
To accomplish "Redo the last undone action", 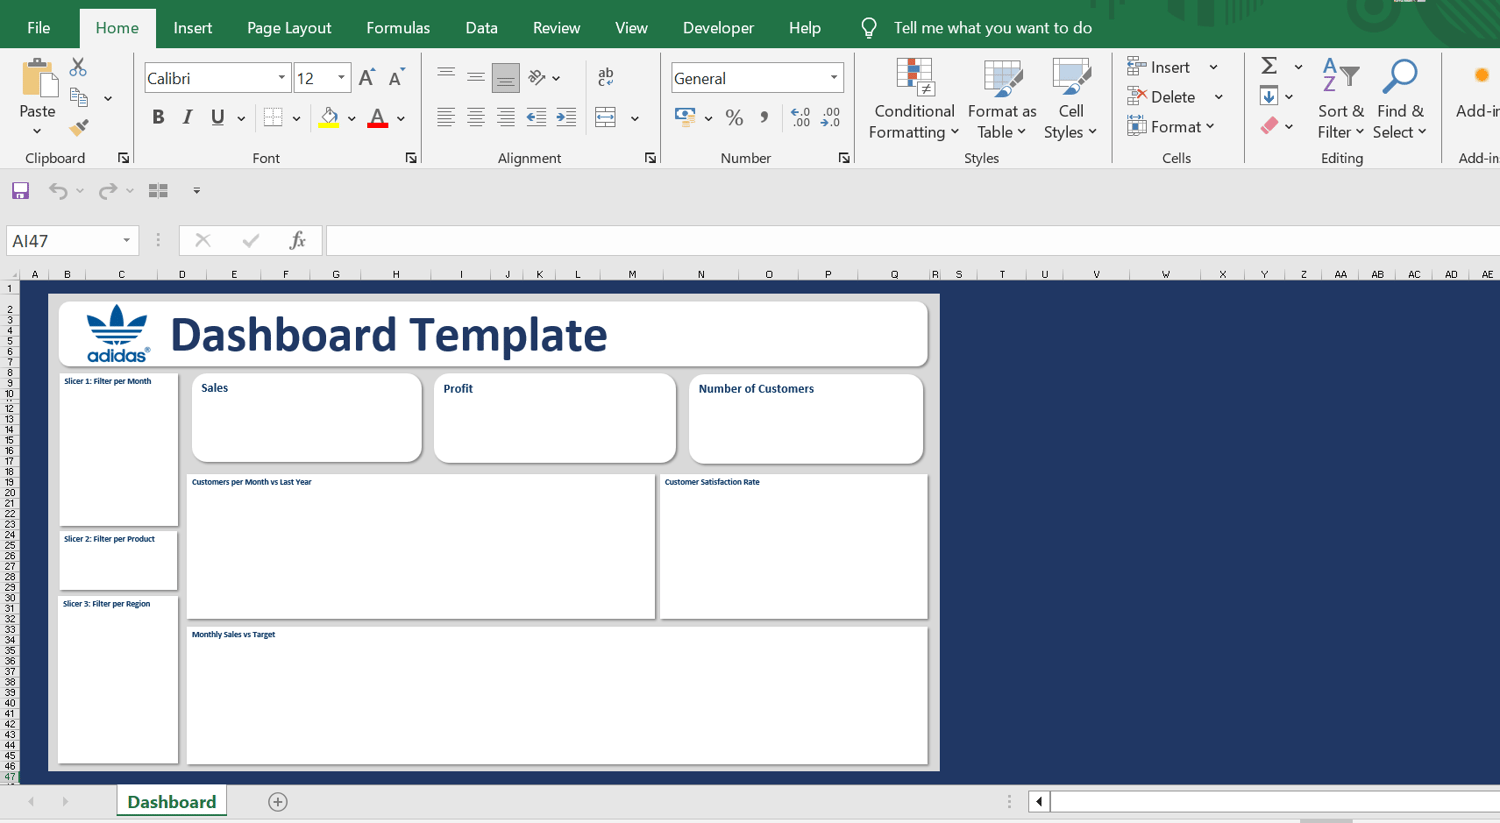I will click(107, 190).
